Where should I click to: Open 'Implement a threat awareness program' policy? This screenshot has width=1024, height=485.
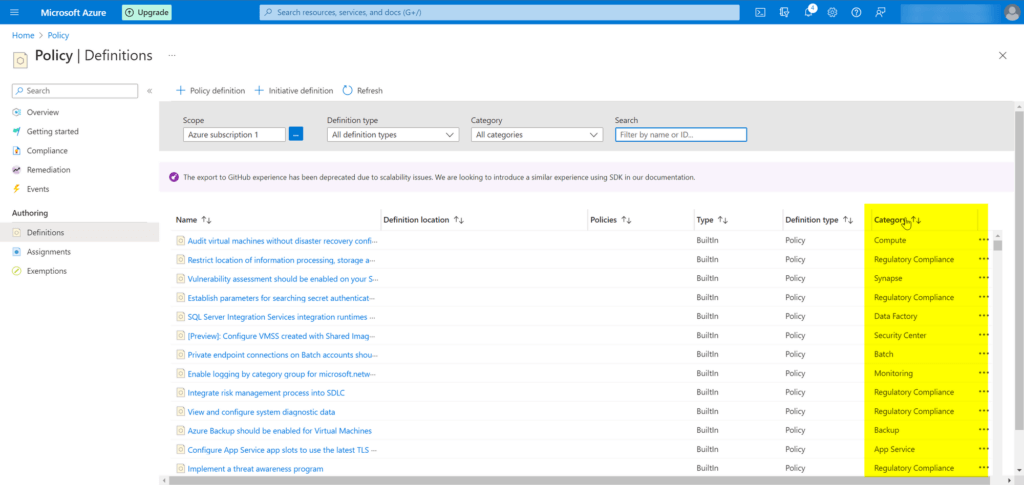click(255, 468)
